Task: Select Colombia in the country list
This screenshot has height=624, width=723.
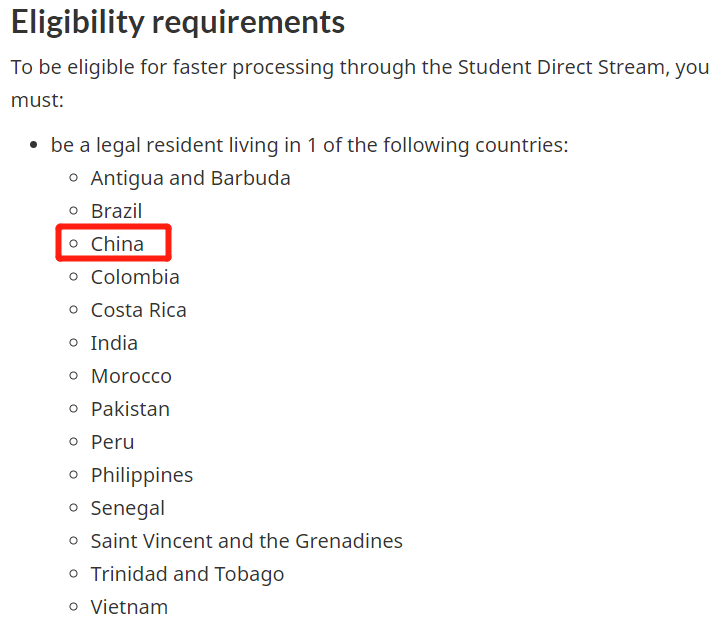Action: pos(135,277)
